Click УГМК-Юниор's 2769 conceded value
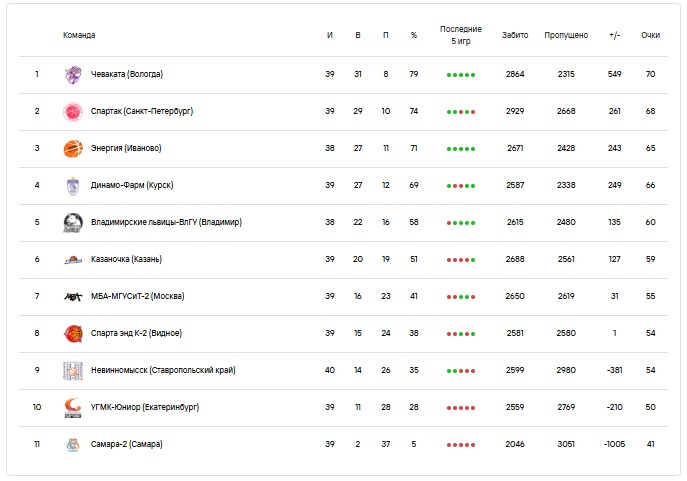Screen dimensions: 687x481 (x=566, y=407)
